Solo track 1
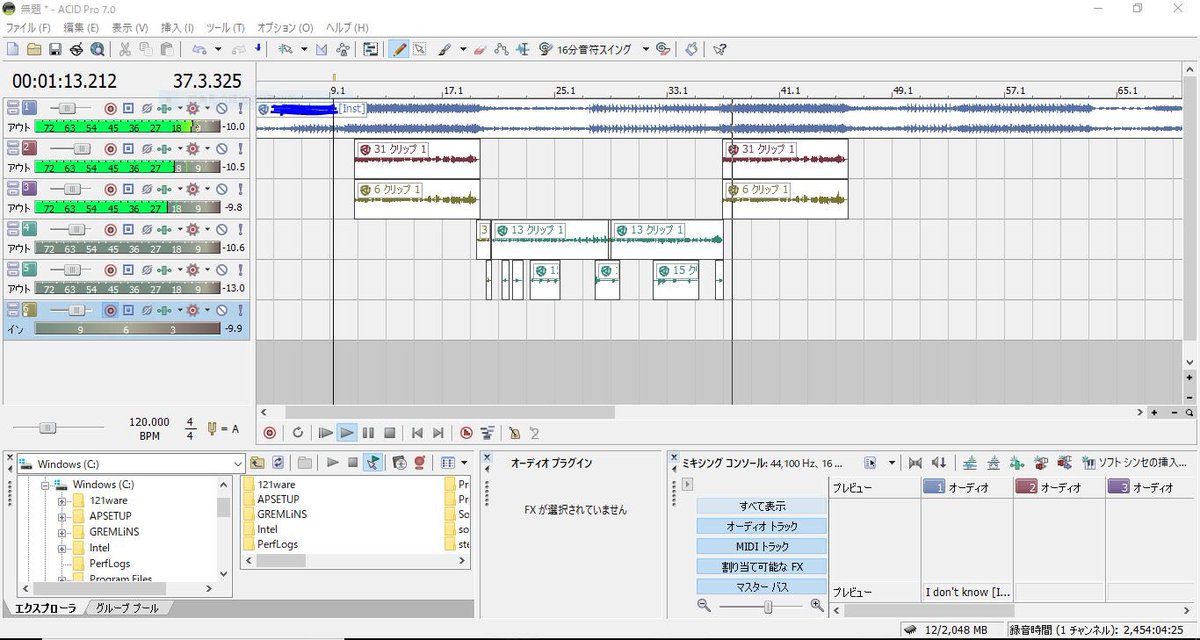Screen dimensions: 1200x640 click(240, 108)
